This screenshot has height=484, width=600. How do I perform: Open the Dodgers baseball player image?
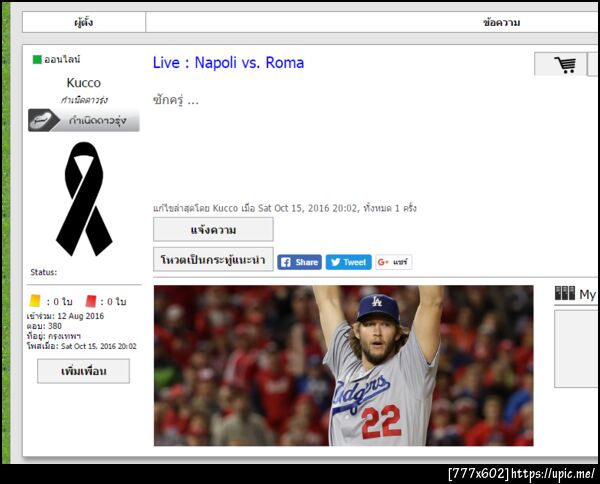[344, 365]
